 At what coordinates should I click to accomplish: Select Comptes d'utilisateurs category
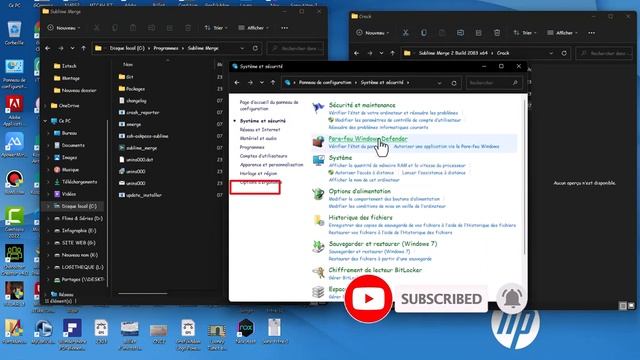tap(263, 156)
